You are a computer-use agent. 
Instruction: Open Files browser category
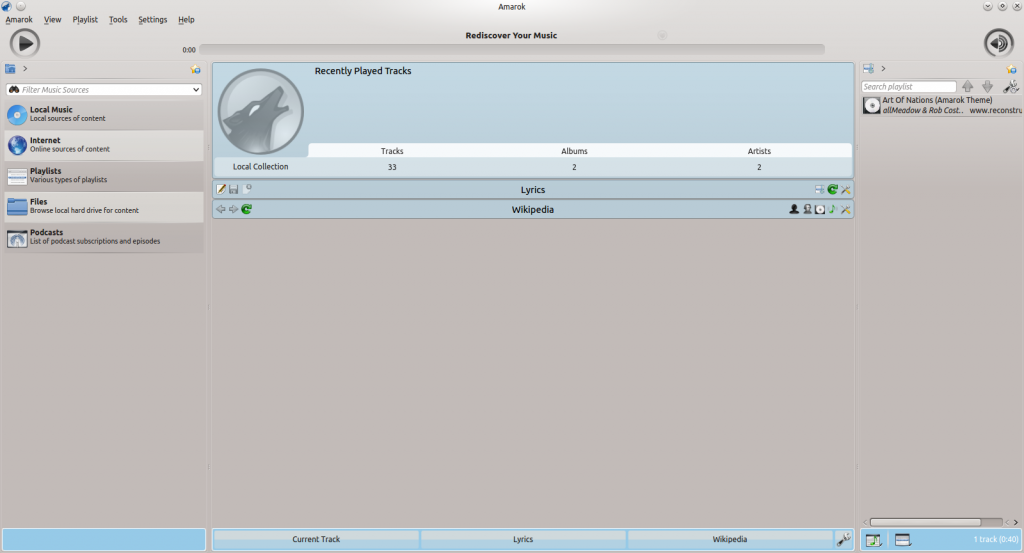tap(104, 206)
